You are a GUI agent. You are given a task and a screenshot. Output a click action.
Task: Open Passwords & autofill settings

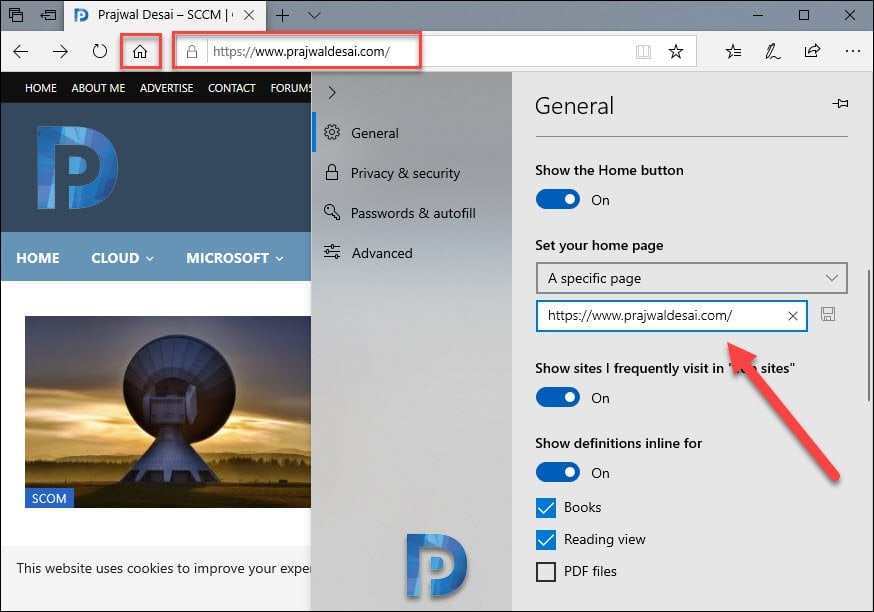pos(411,213)
